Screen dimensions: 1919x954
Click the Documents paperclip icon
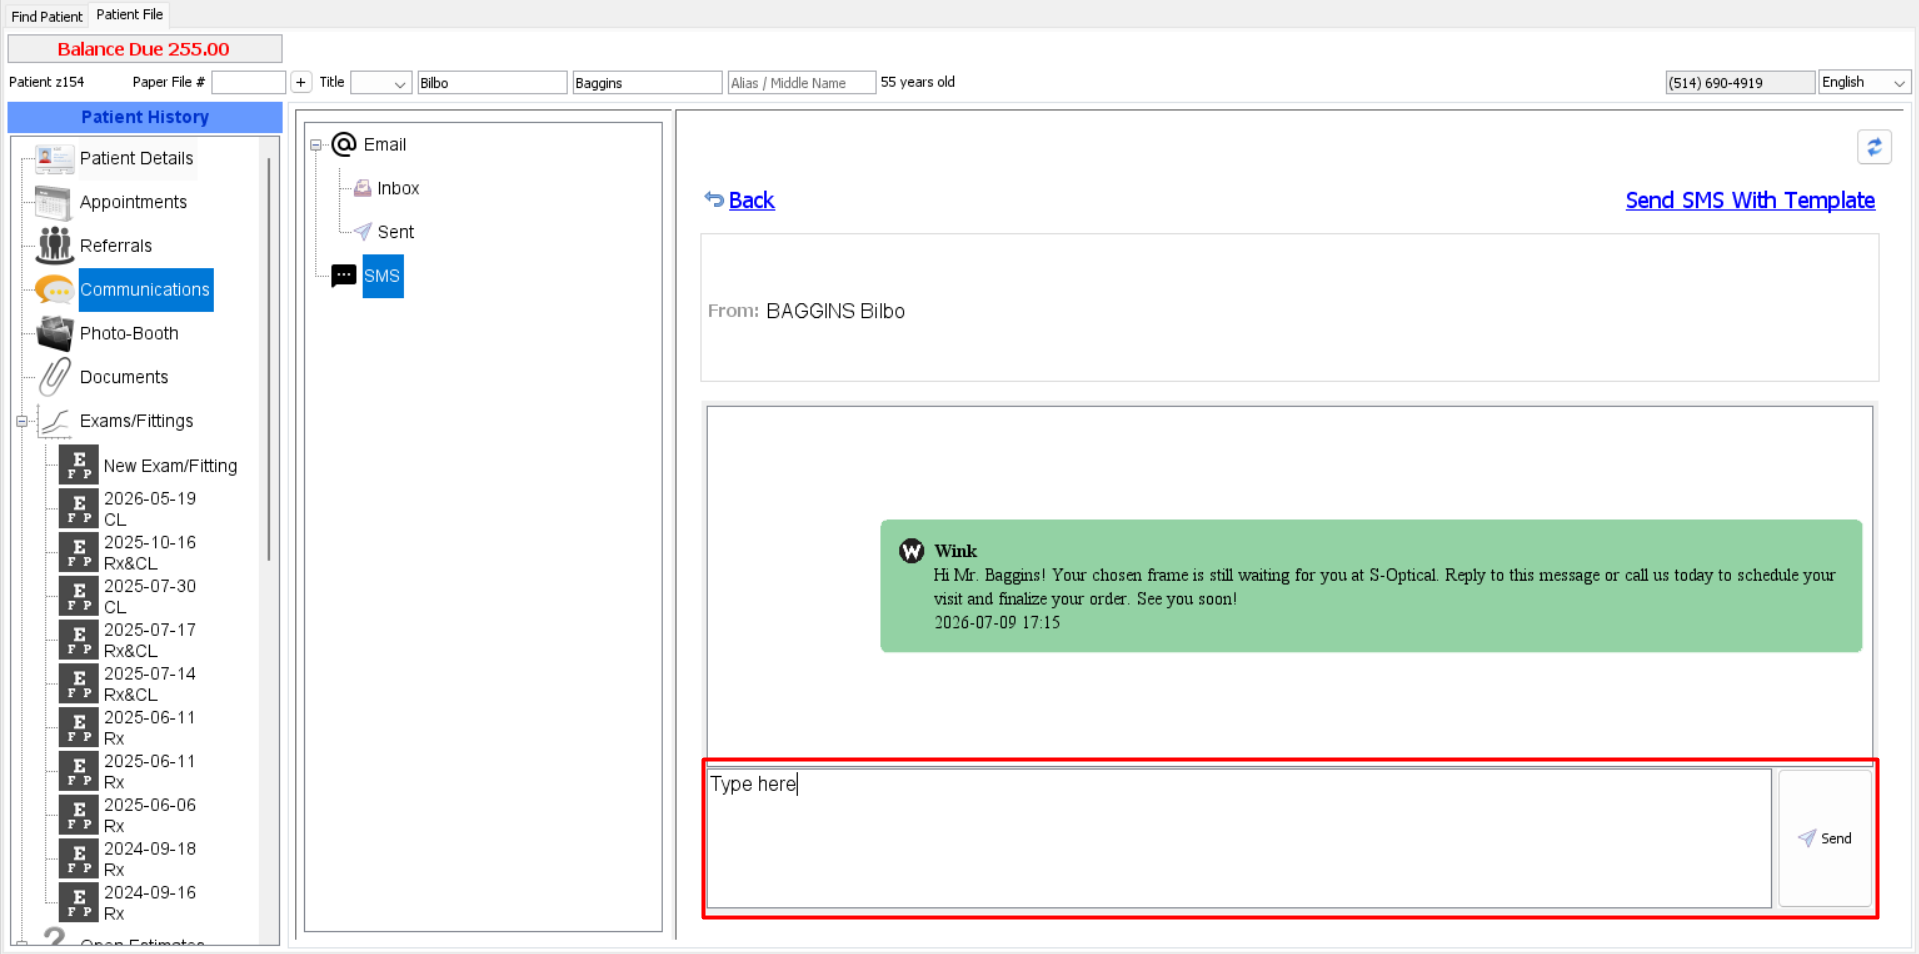tap(54, 377)
